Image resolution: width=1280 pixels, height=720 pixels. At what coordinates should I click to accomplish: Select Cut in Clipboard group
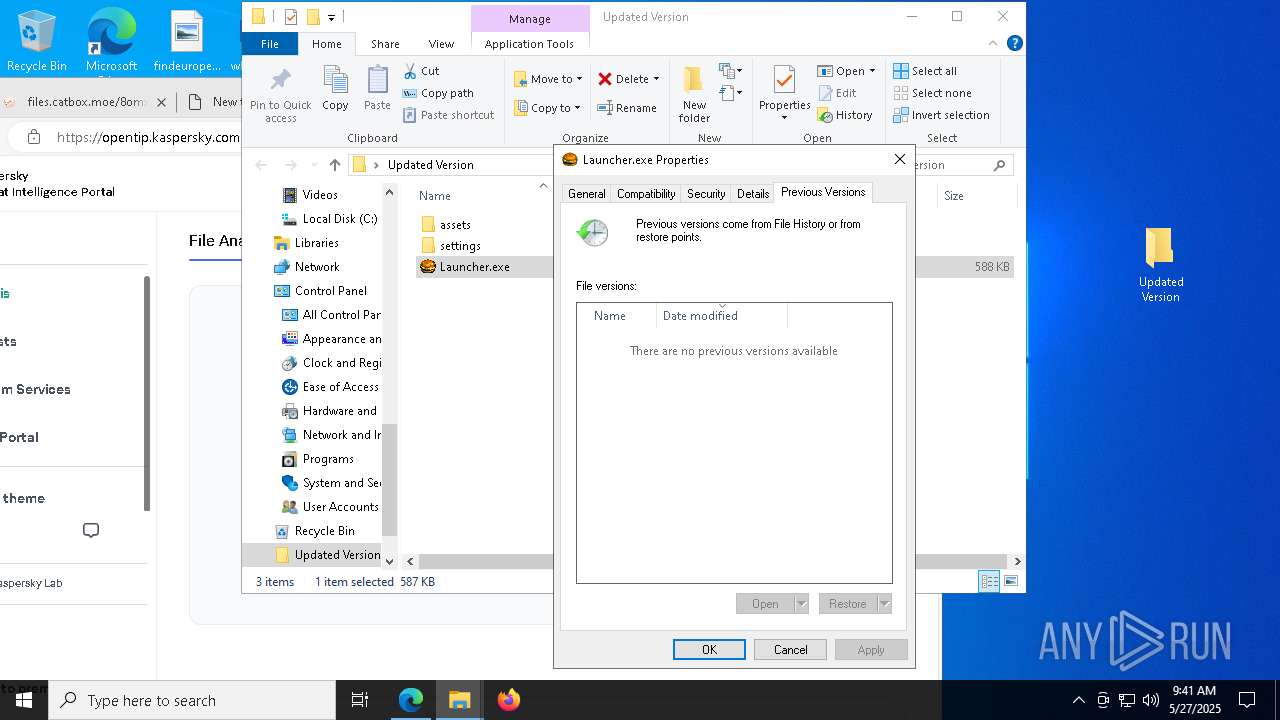[x=421, y=71]
